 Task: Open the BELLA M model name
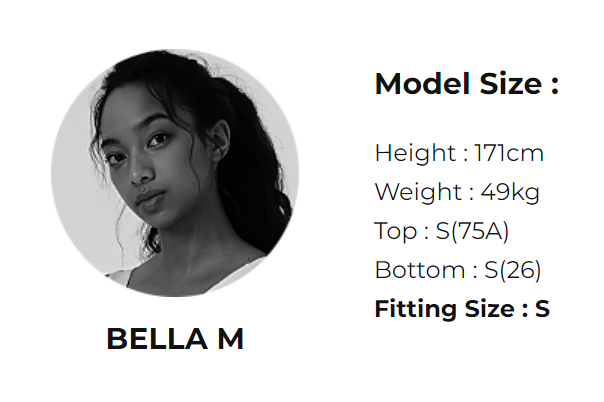click(175, 339)
